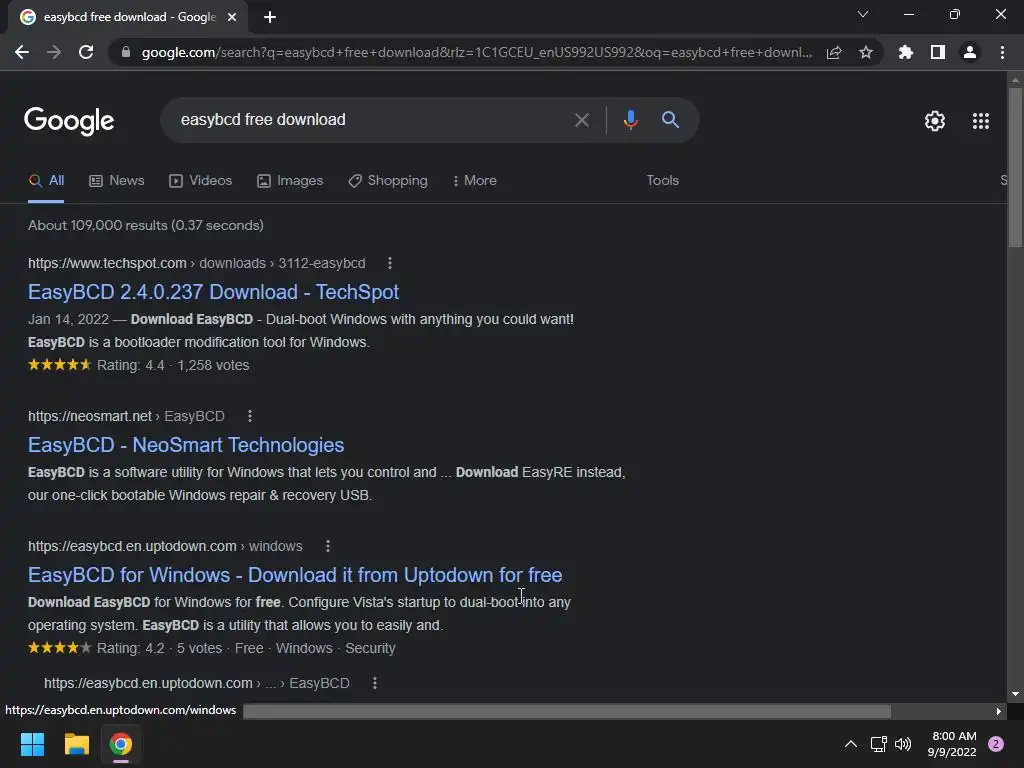Open the notification center badge
Screen dimensions: 1024x768
(996, 744)
